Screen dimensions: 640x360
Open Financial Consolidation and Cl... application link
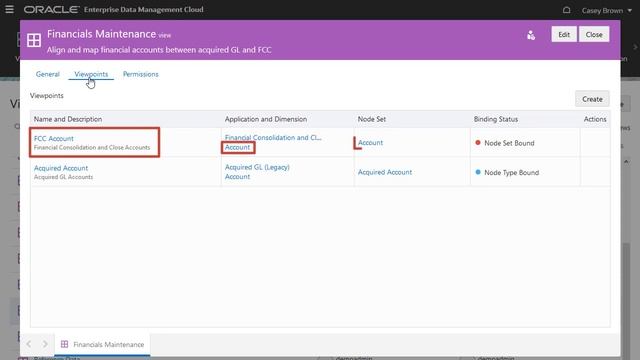[x=273, y=138]
